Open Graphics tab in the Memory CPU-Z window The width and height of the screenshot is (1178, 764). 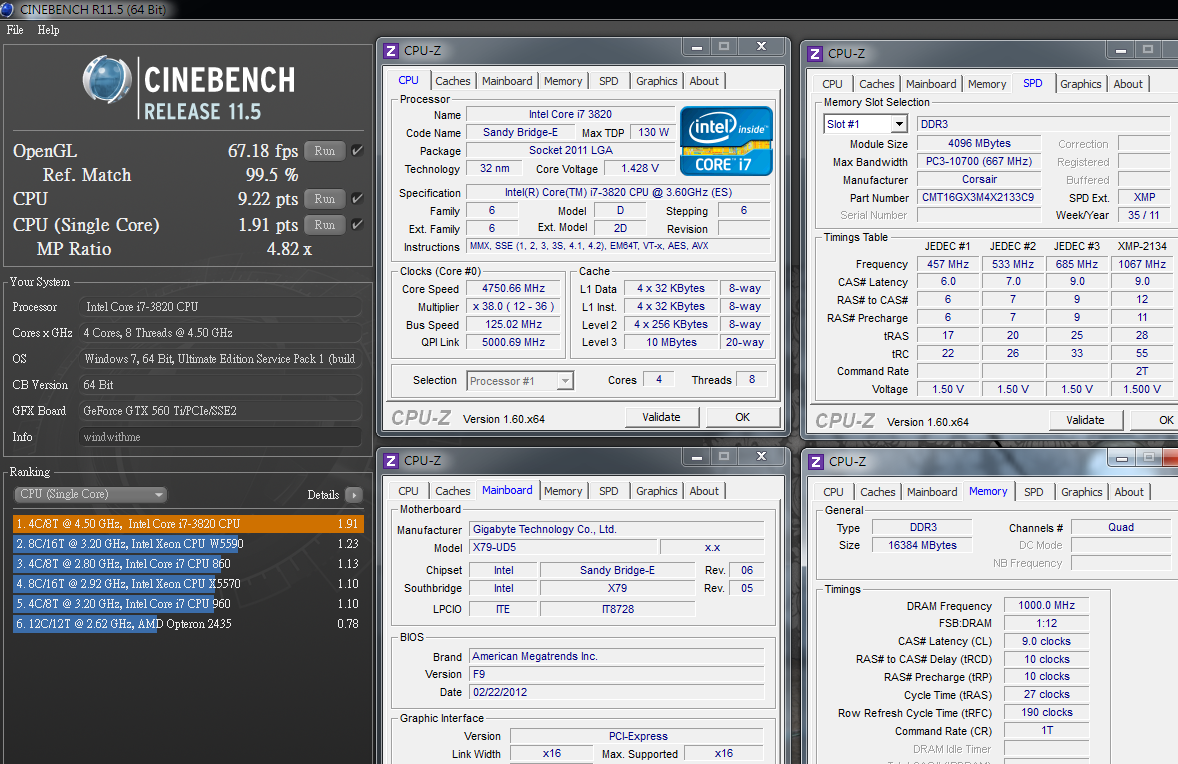pyautogui.click(x=1082, y=492)
